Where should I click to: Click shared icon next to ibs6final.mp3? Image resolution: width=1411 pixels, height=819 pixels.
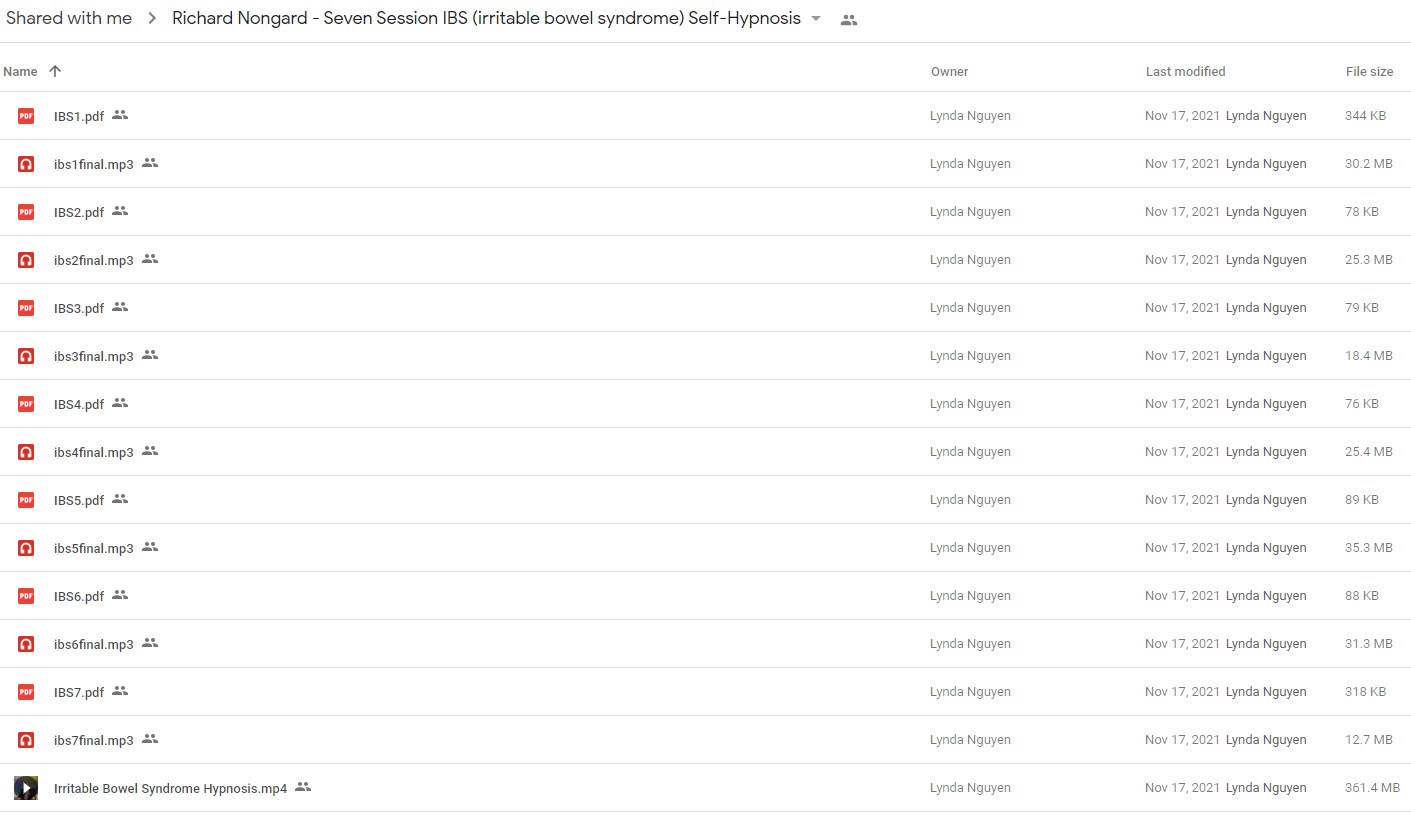pyautogui.click(x=150, y=643)
